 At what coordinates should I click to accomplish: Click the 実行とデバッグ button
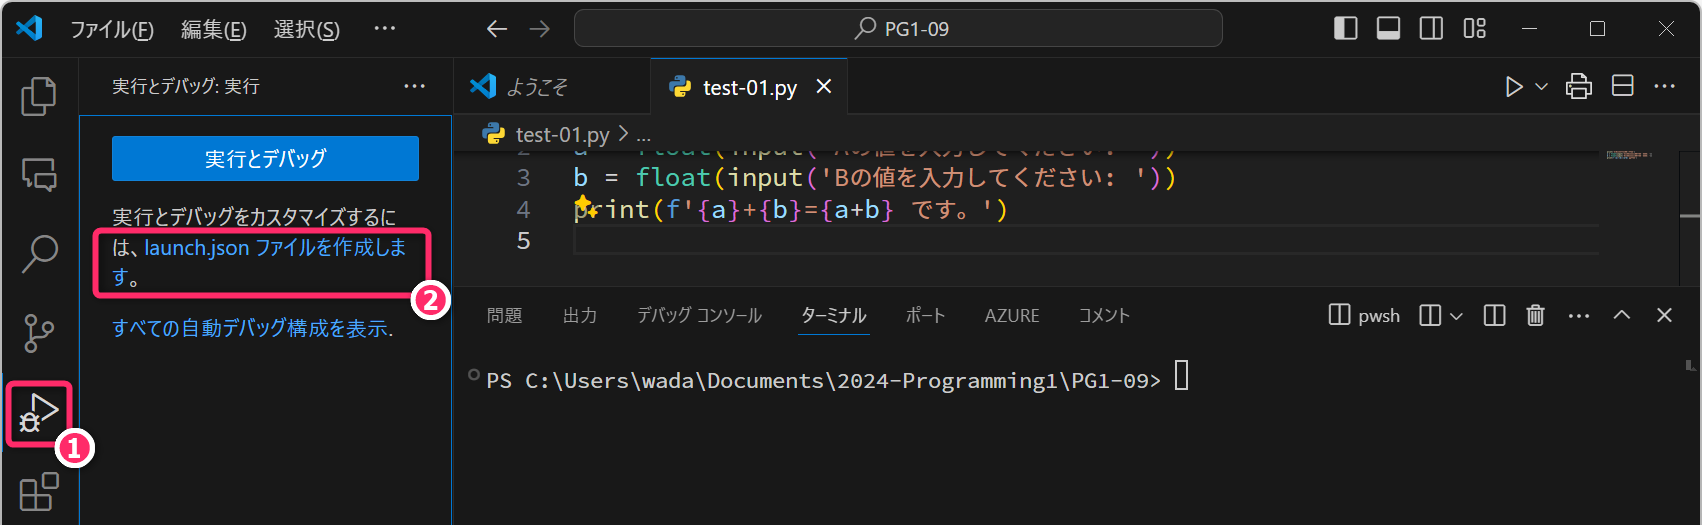click(265, 159)
